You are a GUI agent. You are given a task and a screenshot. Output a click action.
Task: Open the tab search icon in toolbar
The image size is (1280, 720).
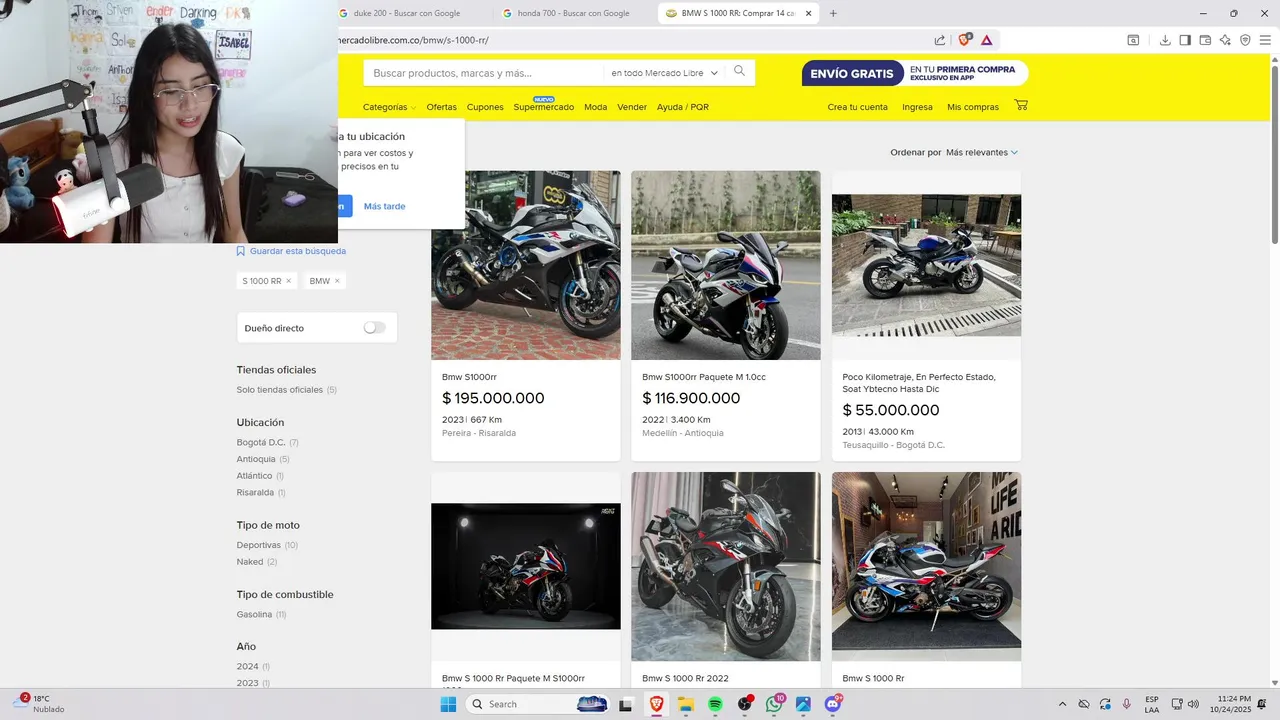pyautogui.click(x=1133, y=40)
